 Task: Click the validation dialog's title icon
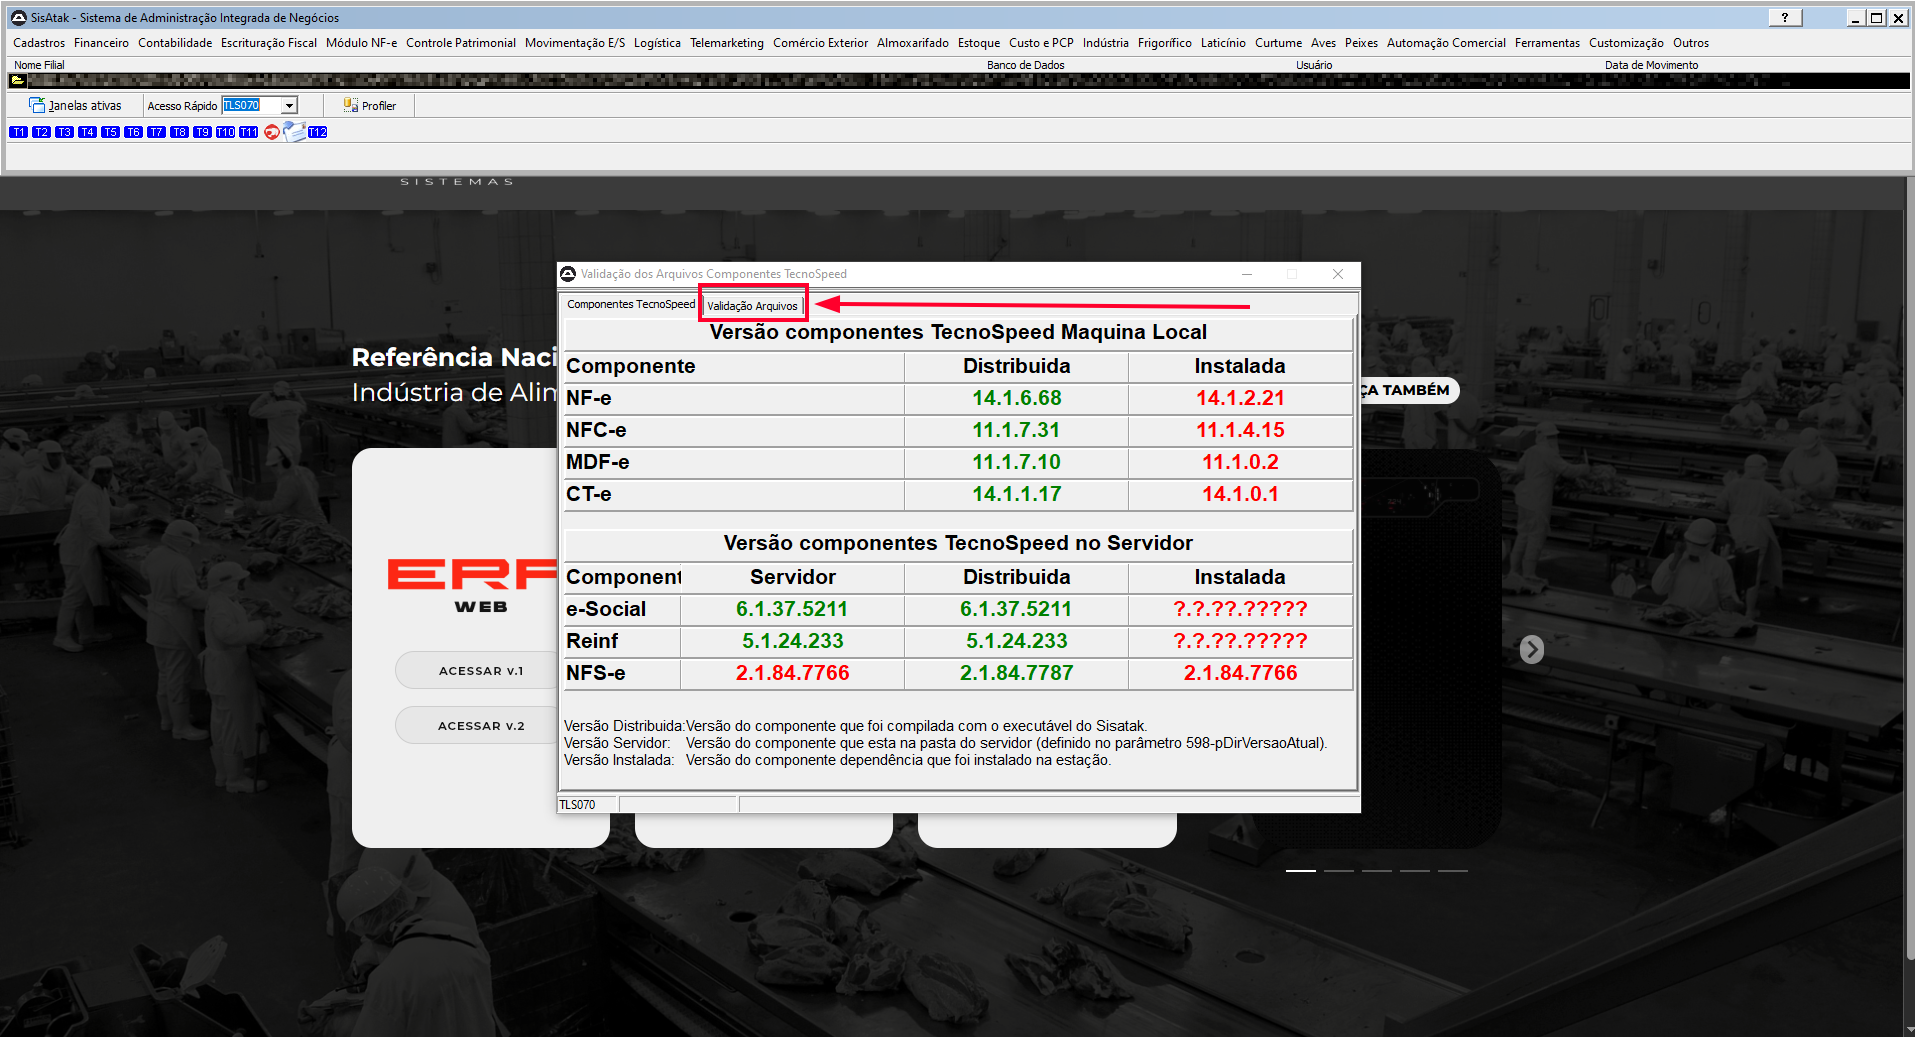[568, 274]
